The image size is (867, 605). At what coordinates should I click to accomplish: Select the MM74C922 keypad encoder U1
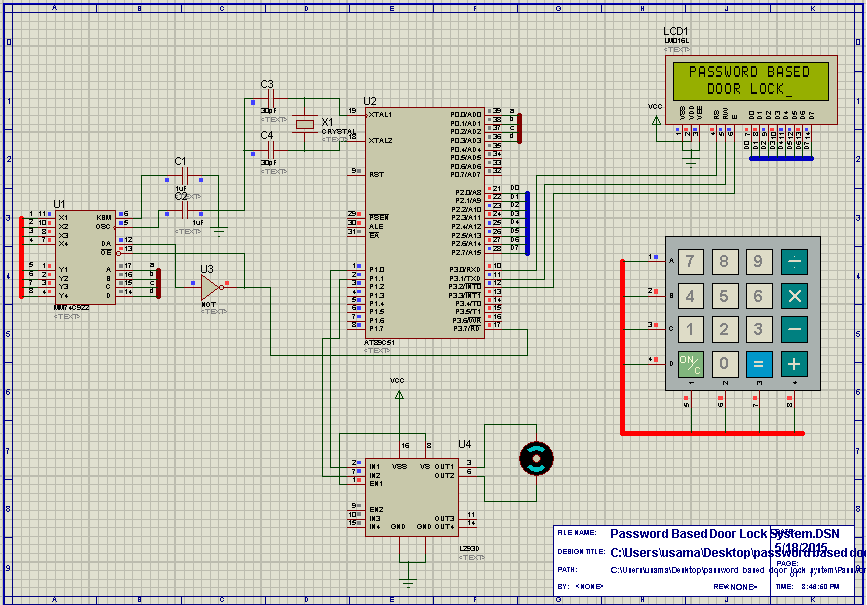[85, 255]
